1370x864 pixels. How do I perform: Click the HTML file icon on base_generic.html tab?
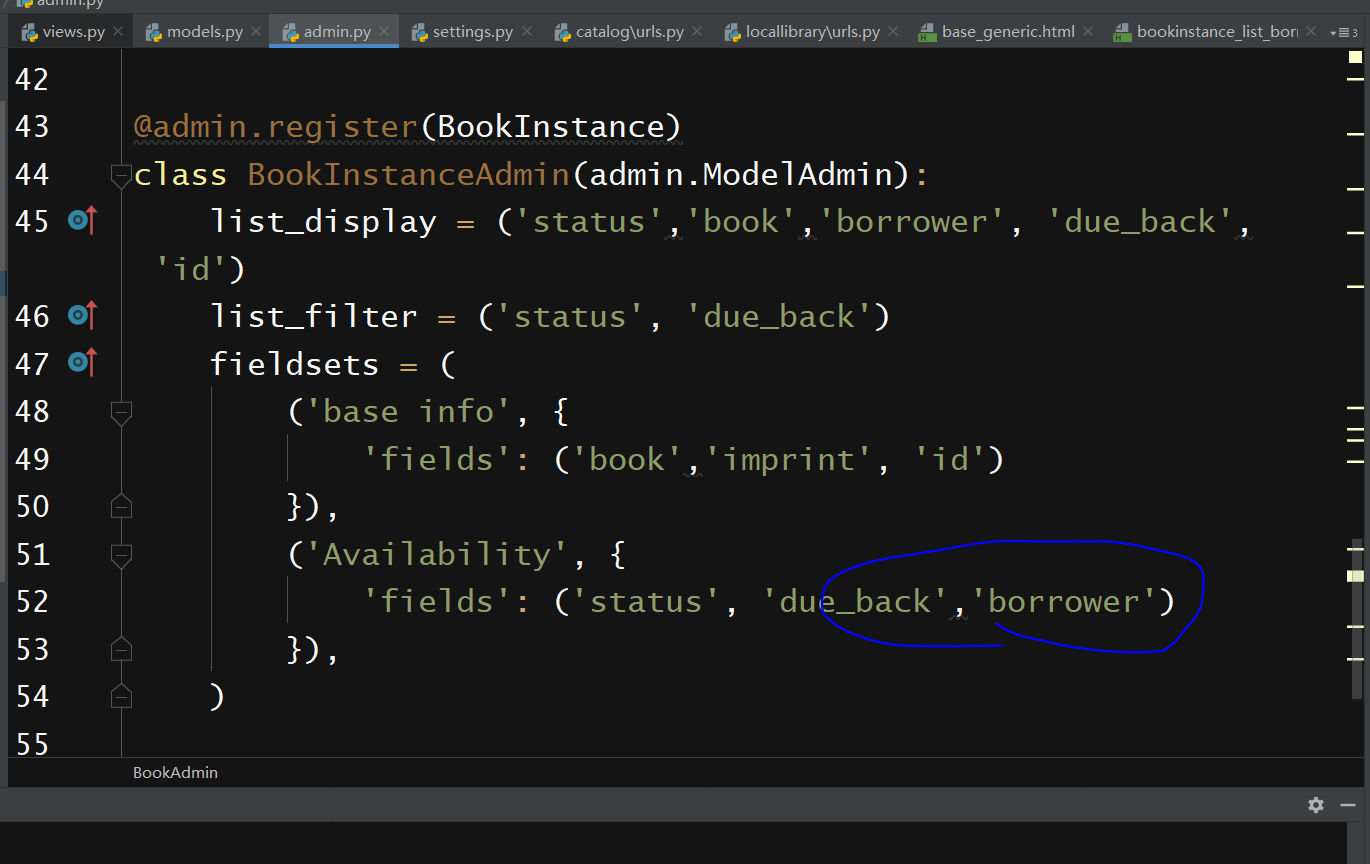928,32
